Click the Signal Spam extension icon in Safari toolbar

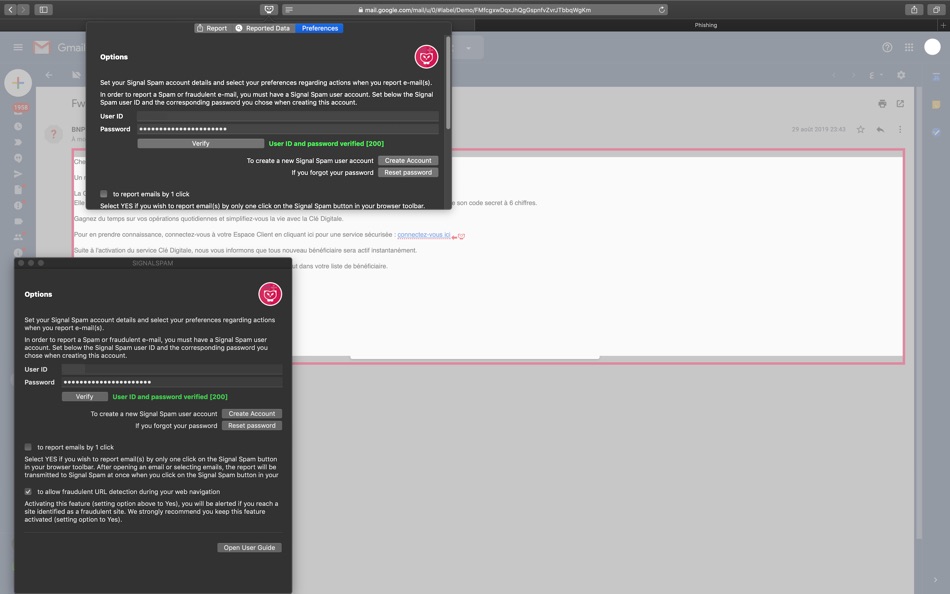pos(269,10)
